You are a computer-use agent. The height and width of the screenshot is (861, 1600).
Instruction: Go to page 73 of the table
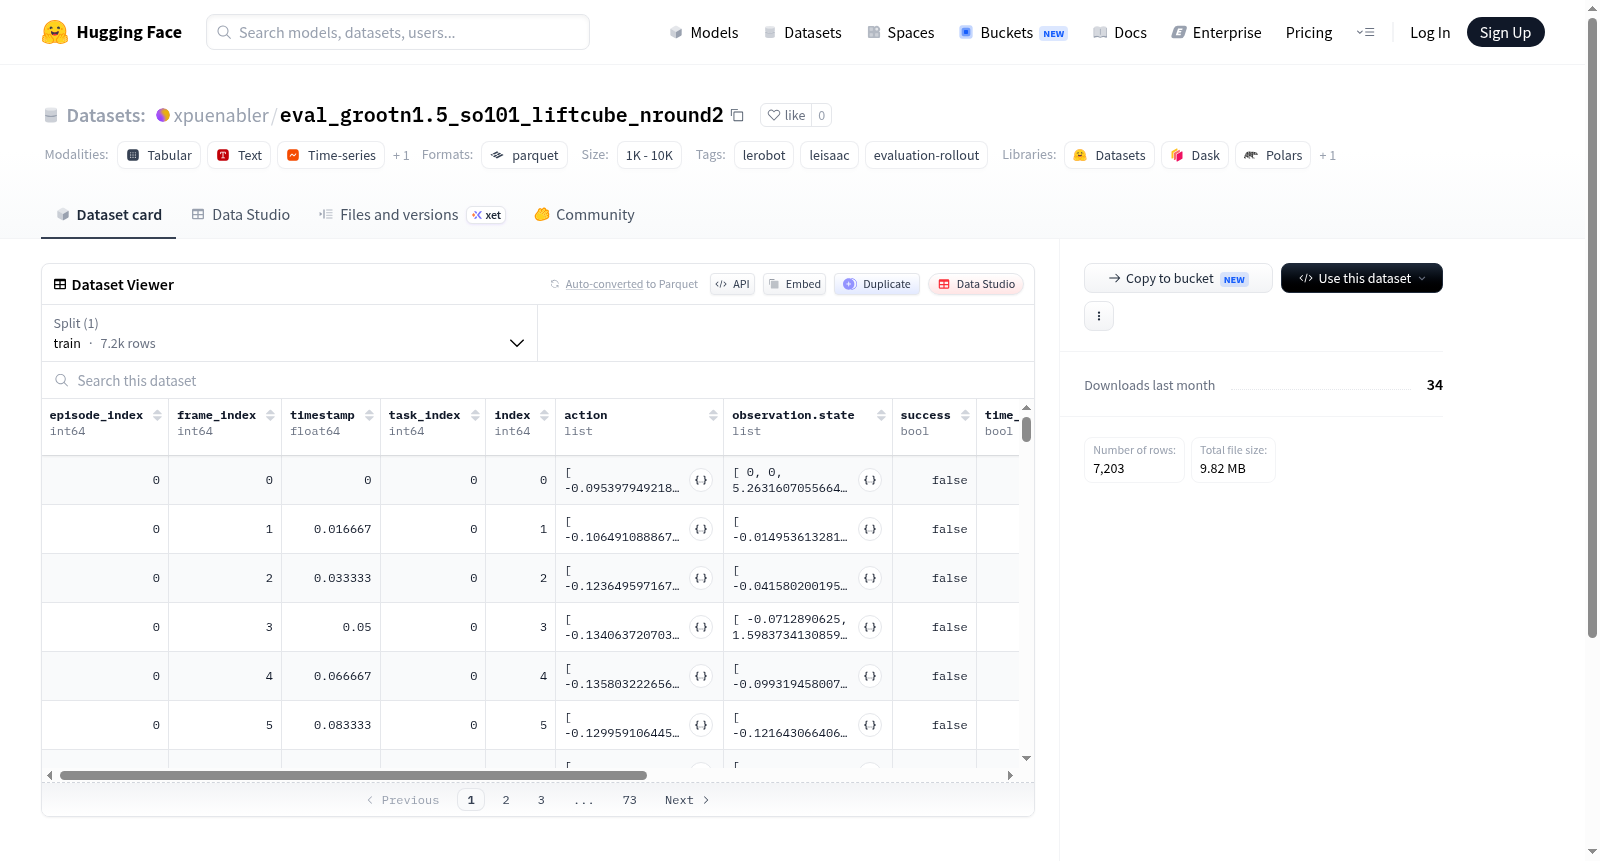coord(629,800)
